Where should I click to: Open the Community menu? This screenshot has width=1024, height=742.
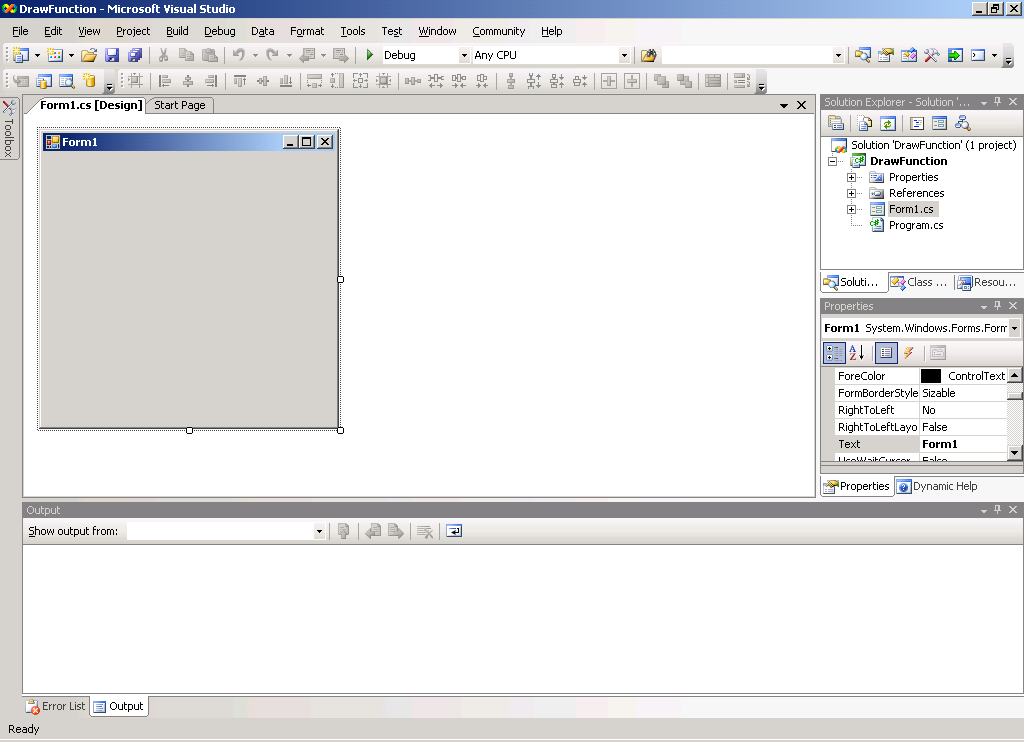(x=498, y=31)
